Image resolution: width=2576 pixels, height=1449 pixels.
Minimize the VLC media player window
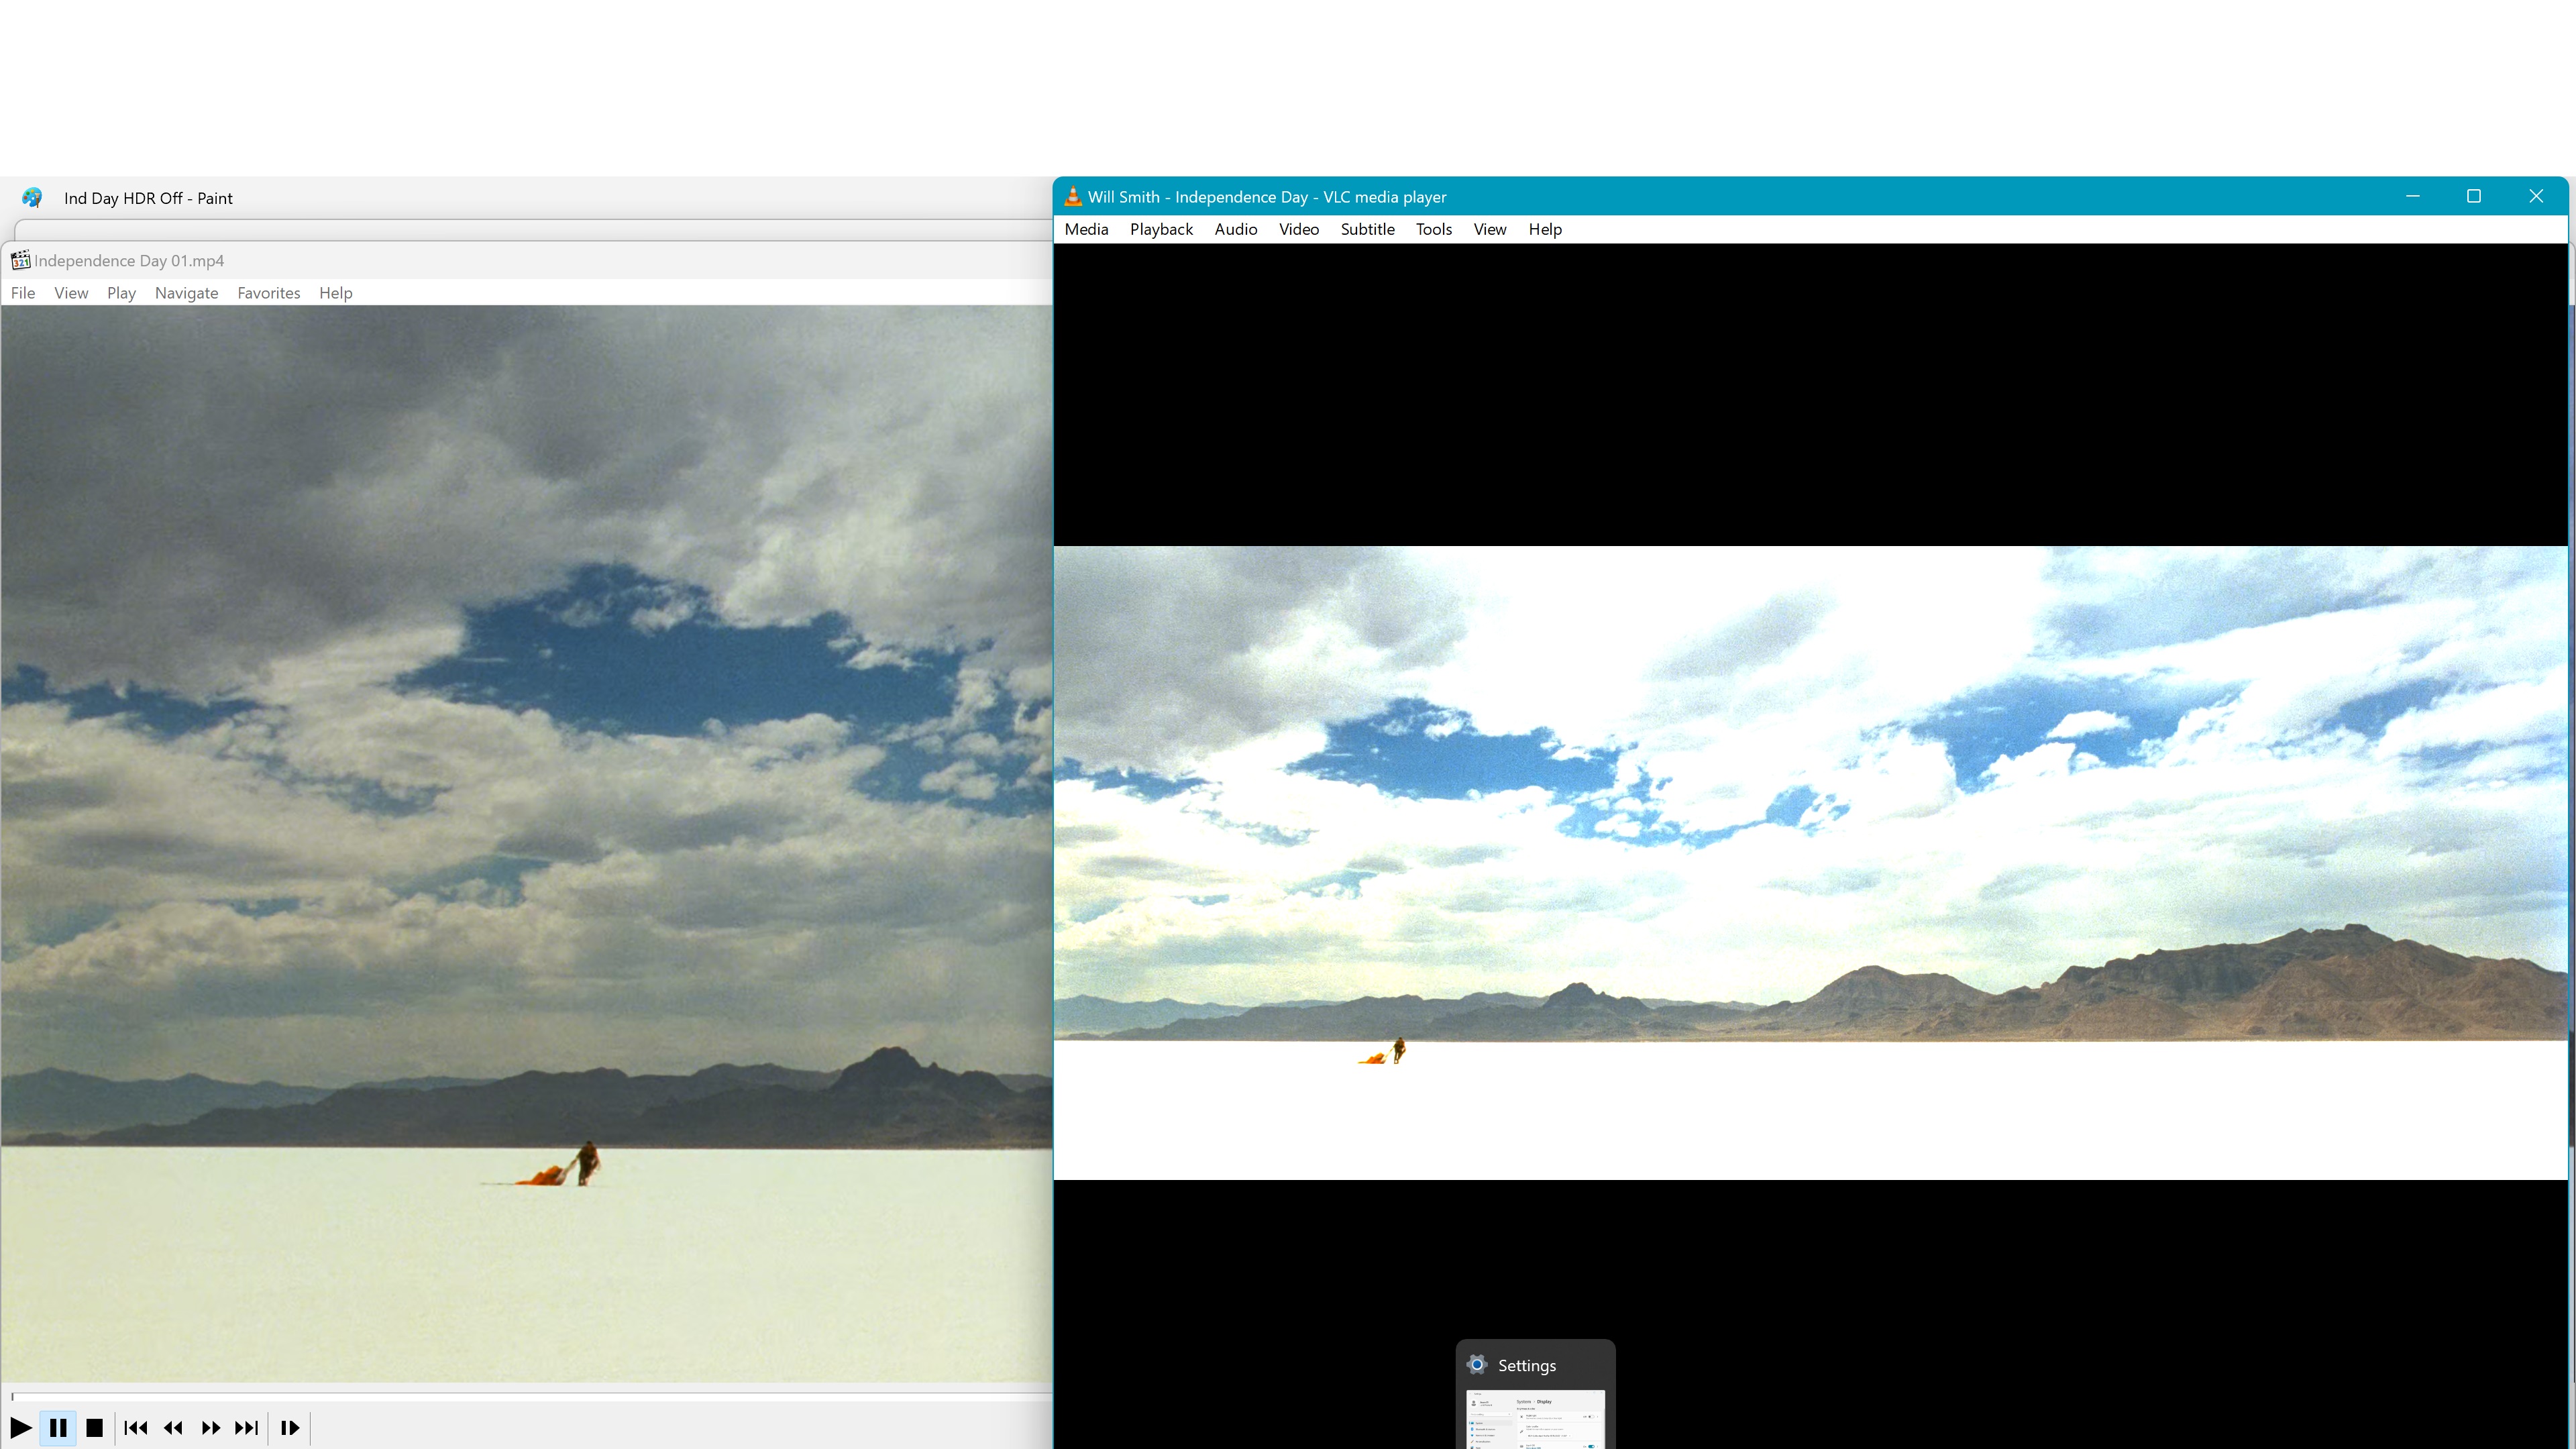pyautogui.click(x=2412, y=196)
